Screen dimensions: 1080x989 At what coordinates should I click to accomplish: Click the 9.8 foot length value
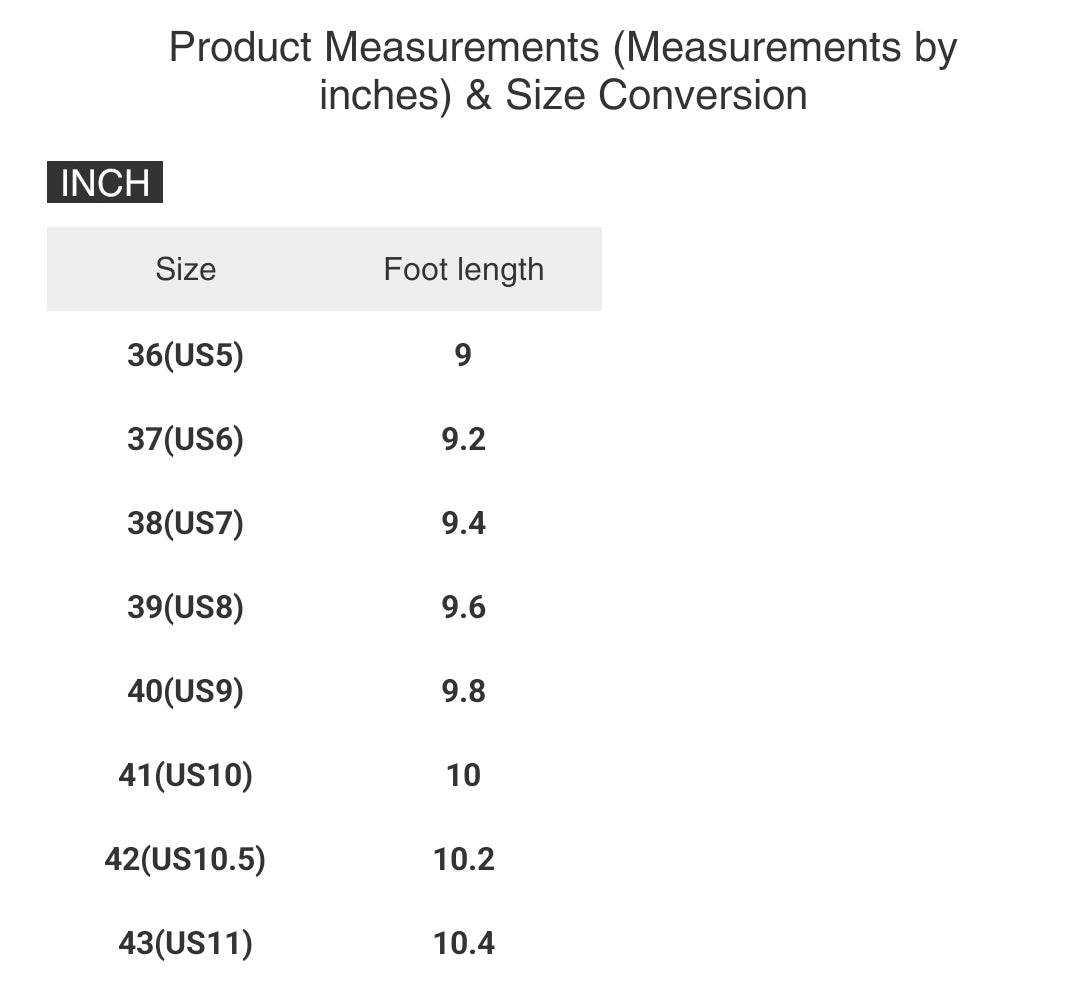coord(463,691)
